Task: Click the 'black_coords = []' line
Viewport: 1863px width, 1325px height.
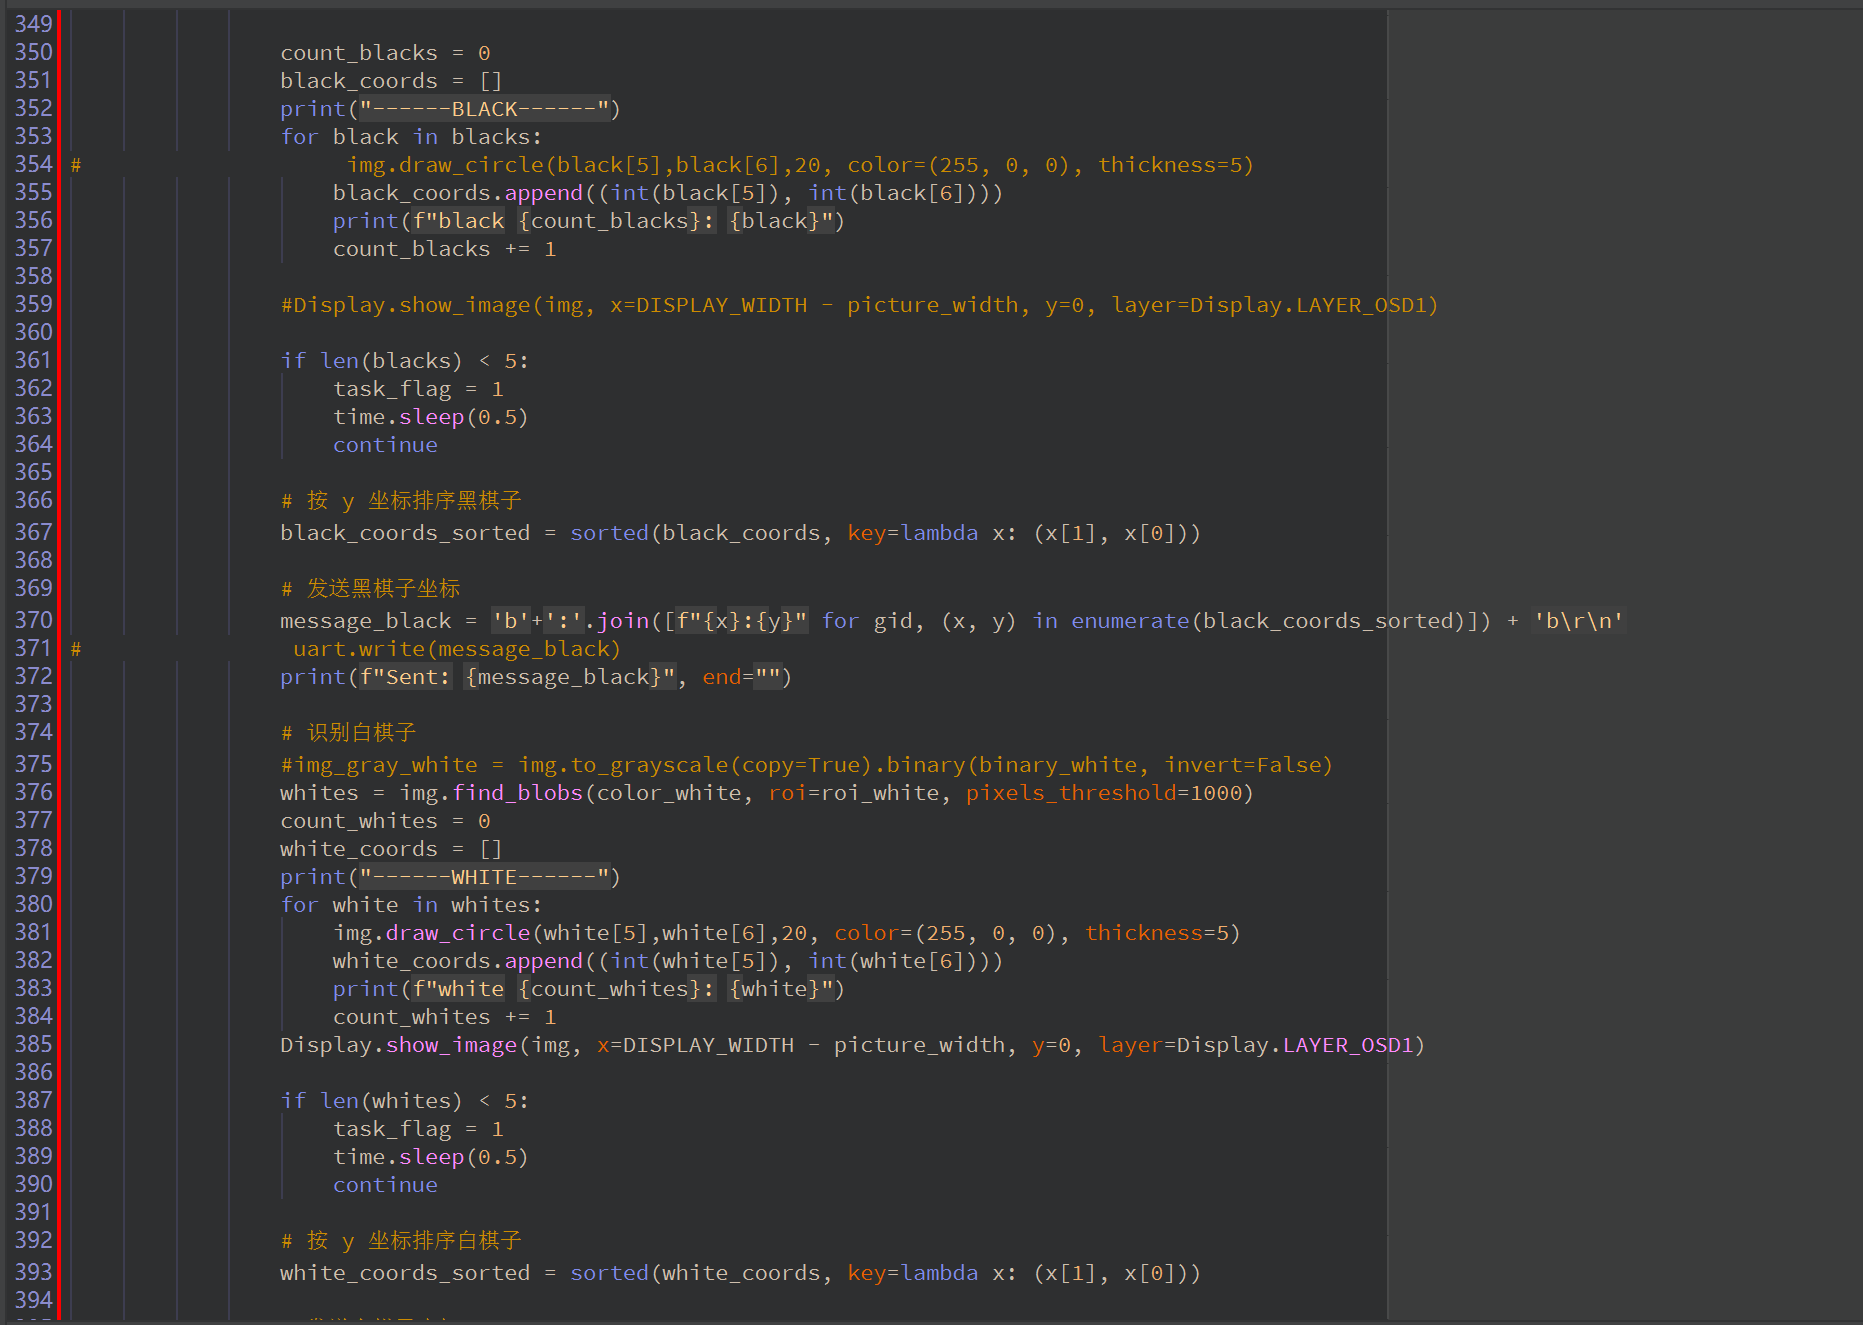Action: point(391,81)
